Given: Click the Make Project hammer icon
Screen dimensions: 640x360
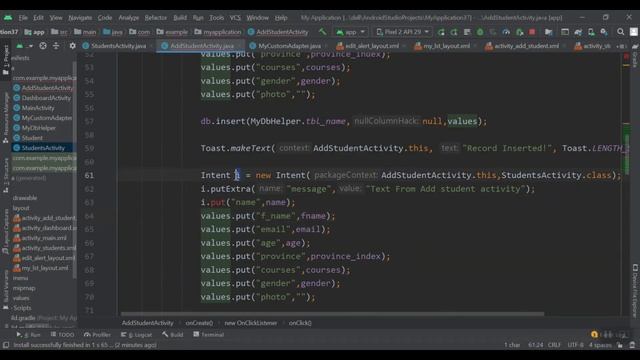Looking at the screenshot, I should tap(322, 32).
